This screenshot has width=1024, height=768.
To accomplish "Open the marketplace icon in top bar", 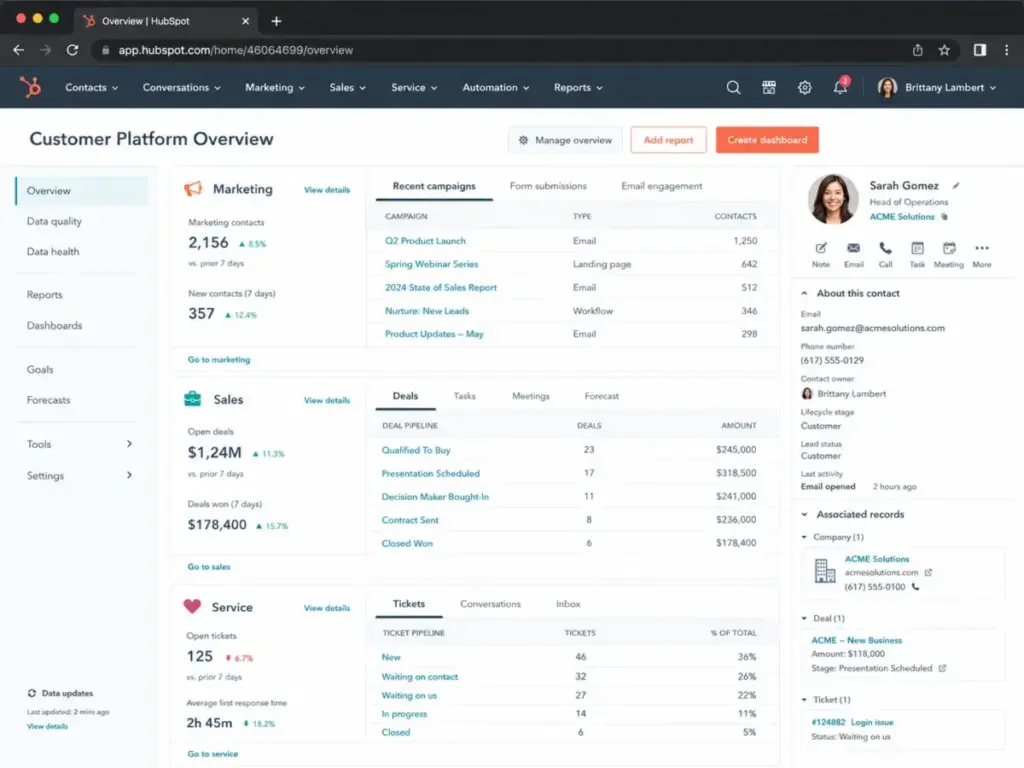I will pos(769,88).
